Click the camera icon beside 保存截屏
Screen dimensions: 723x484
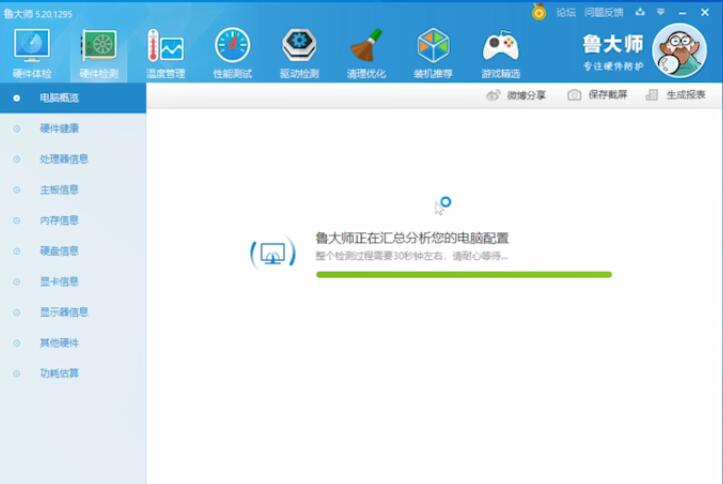574,95
